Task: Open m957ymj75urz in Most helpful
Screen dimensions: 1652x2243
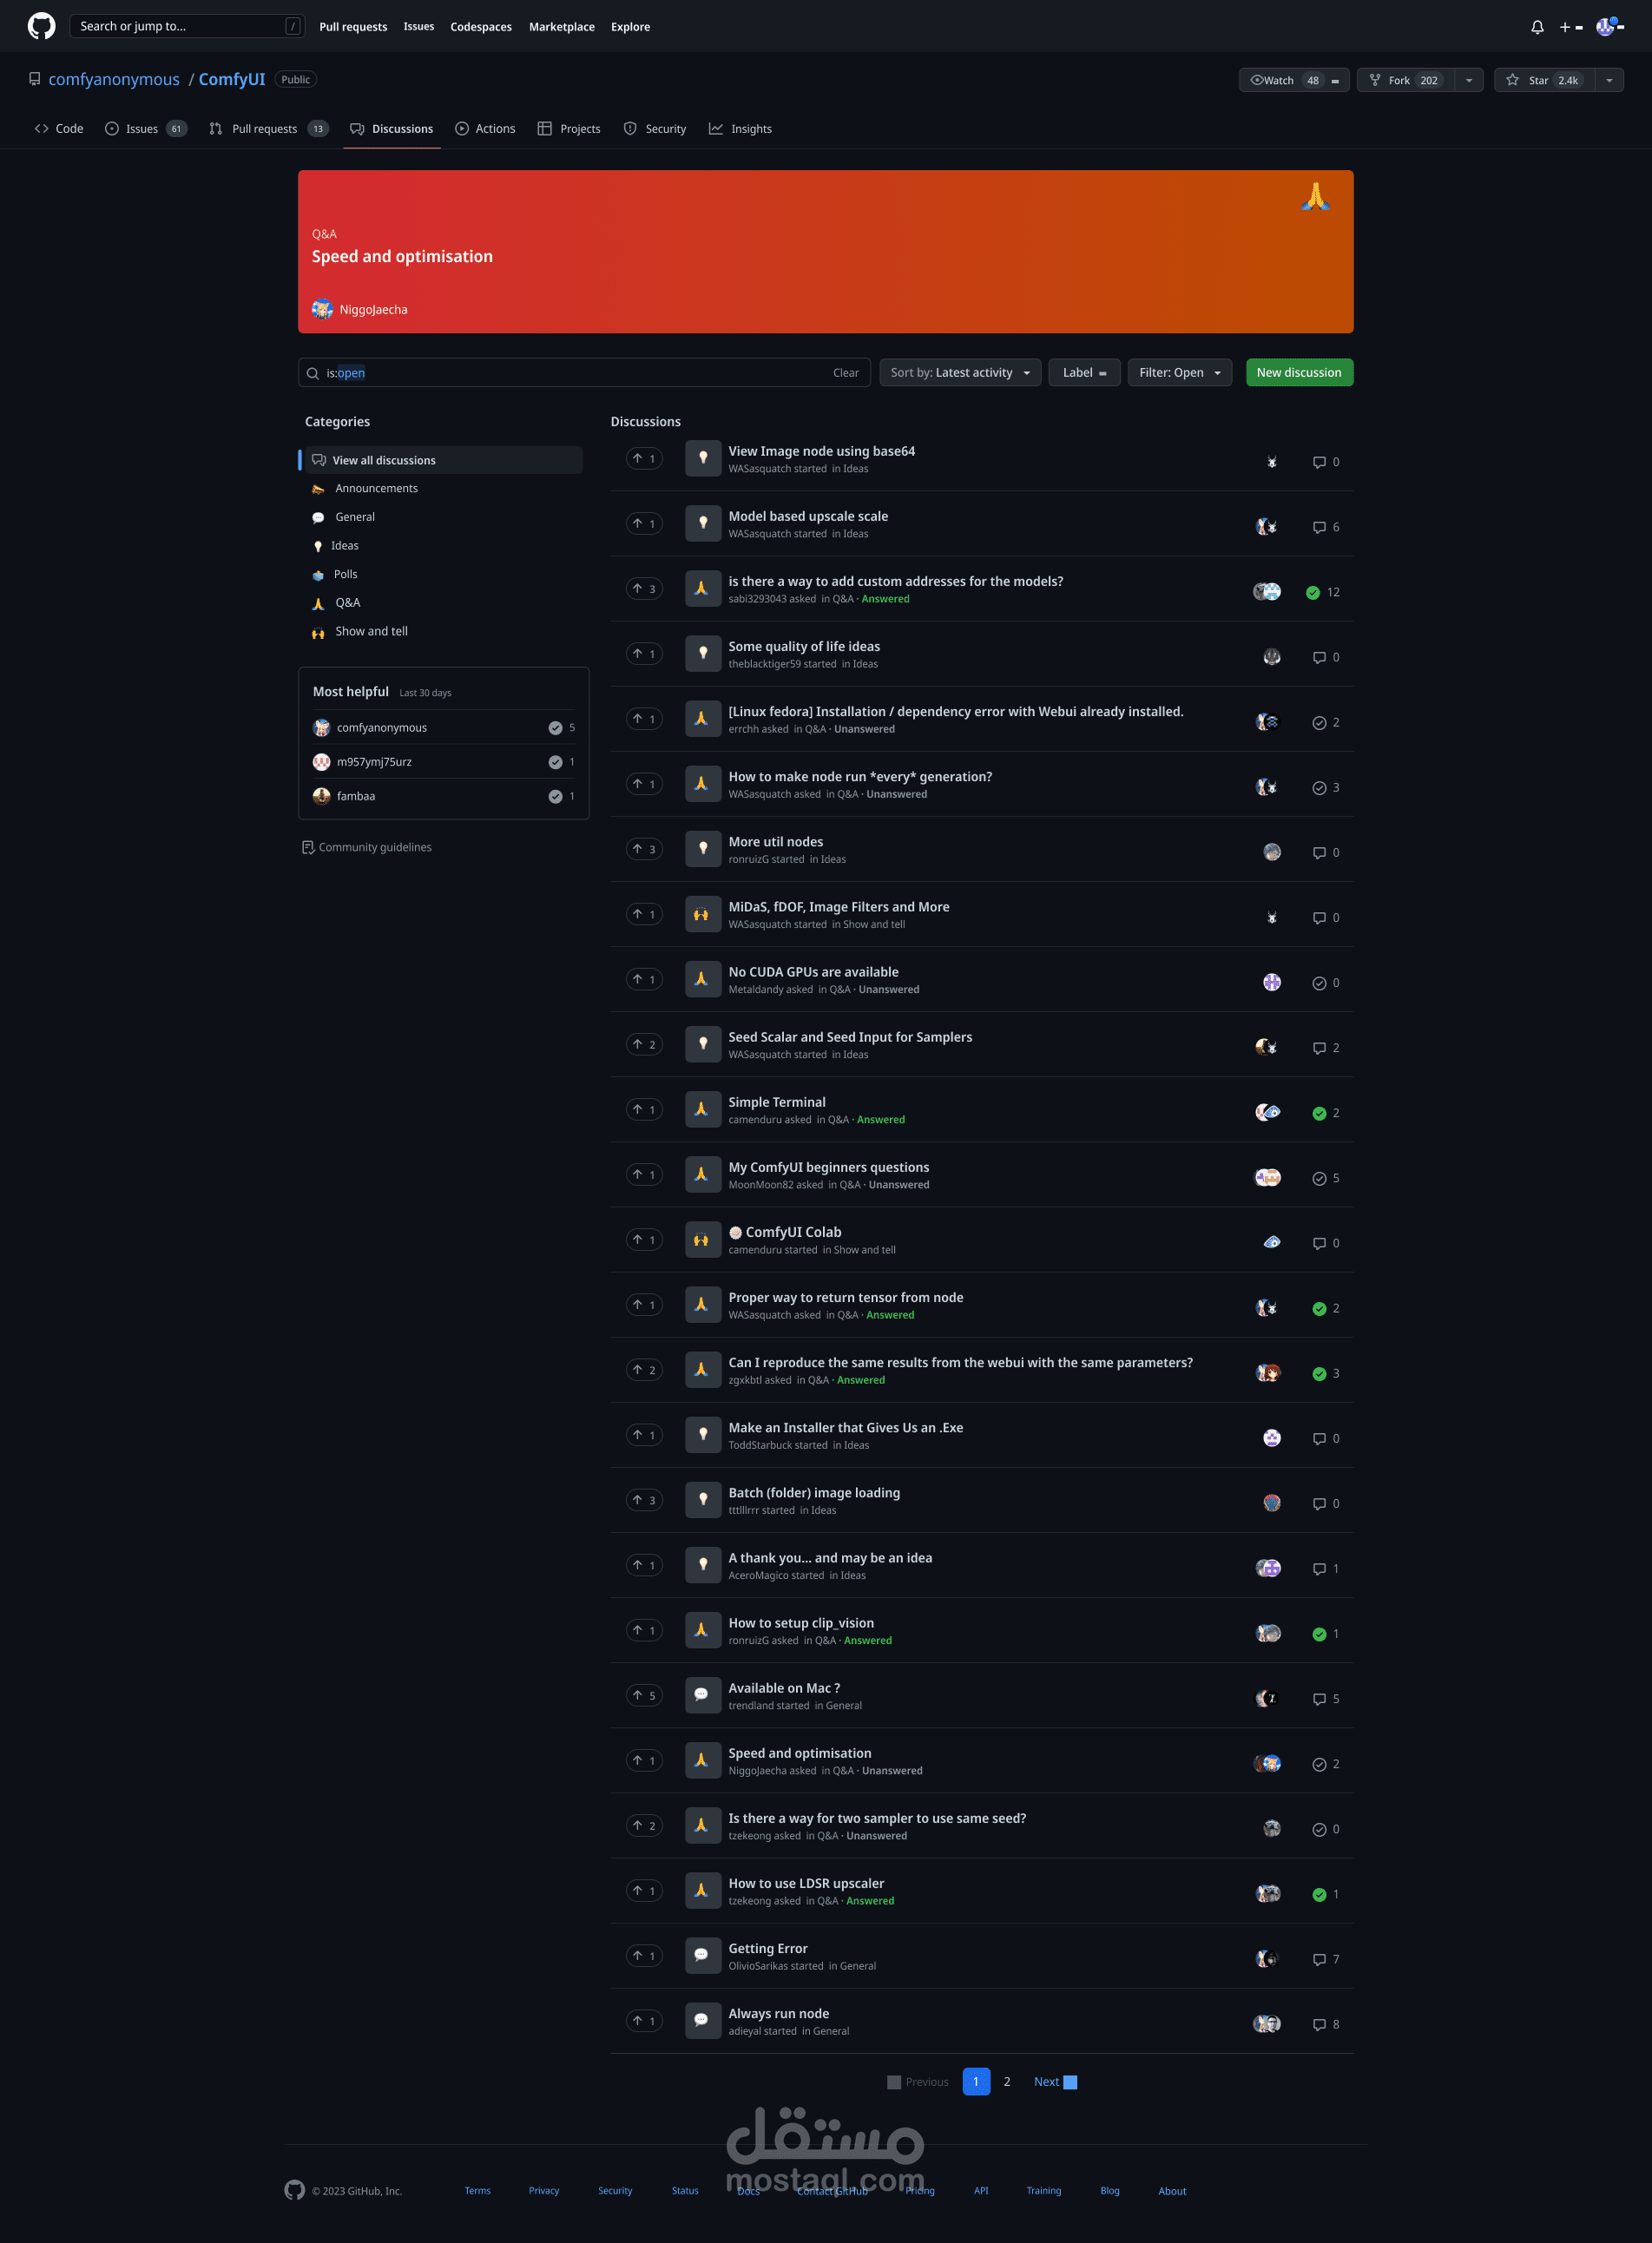Action: (x=374, y=762)
